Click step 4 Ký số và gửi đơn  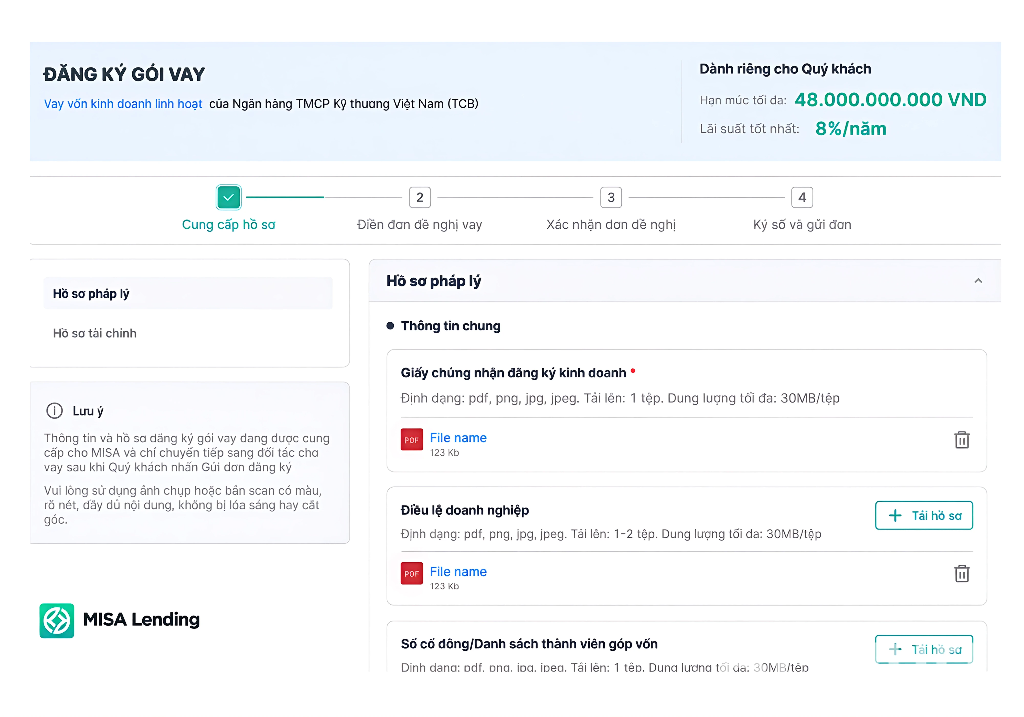pos(801,197)
